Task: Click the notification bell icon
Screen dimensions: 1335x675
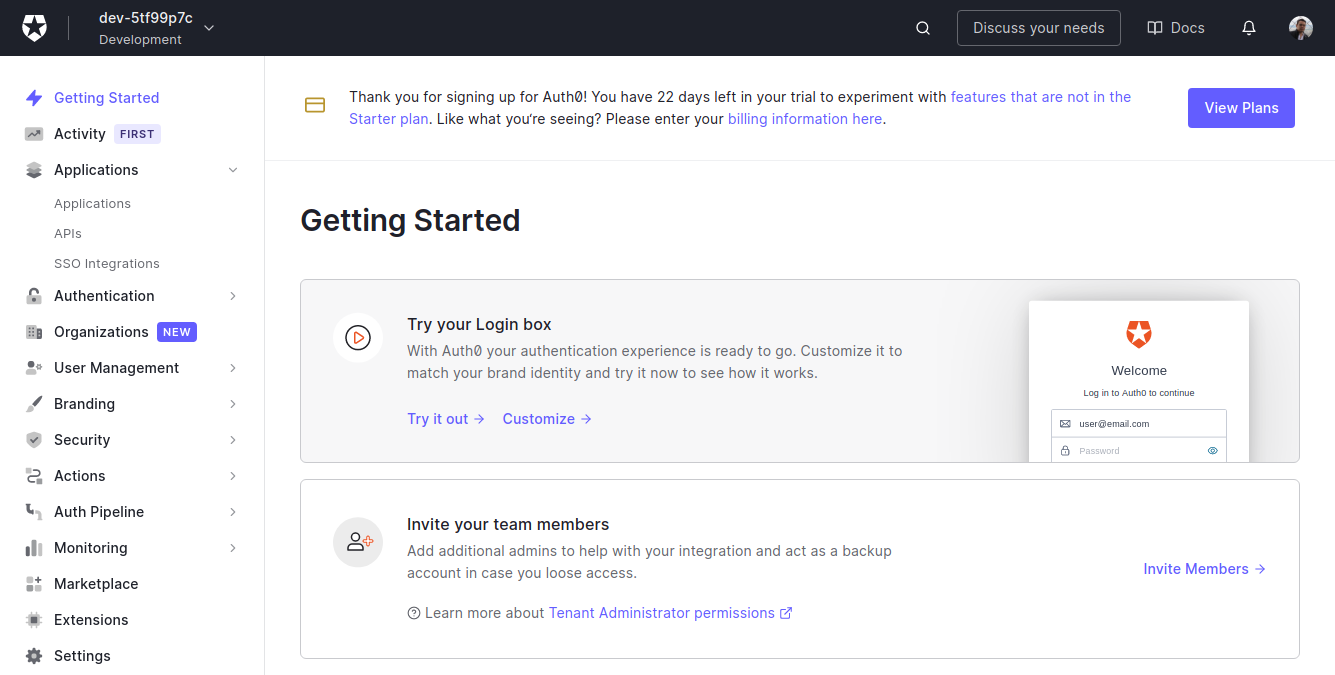Action: [x=1248, y=27]
